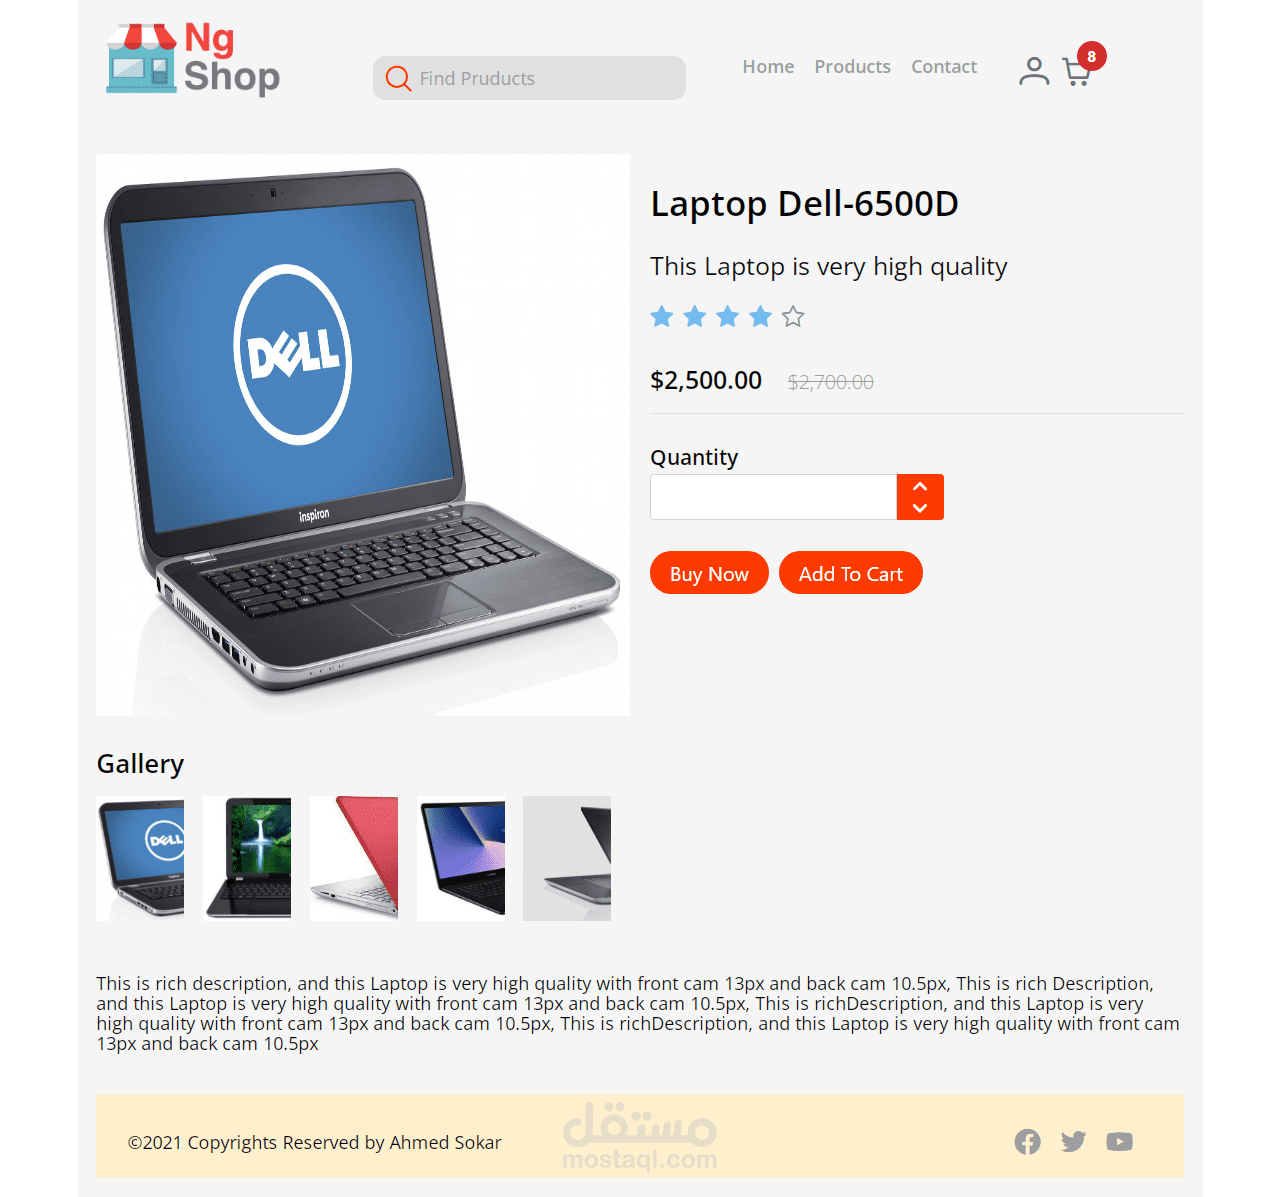Select the red laptop gallery thumbnail
Screen dimensions: 1280x1197
pyautogui.click(x=354, y=858)
